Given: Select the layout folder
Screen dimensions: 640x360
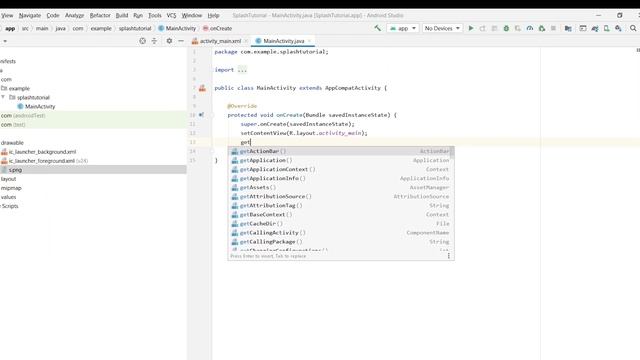Looking at the screenshot, I should coord(9,179).
